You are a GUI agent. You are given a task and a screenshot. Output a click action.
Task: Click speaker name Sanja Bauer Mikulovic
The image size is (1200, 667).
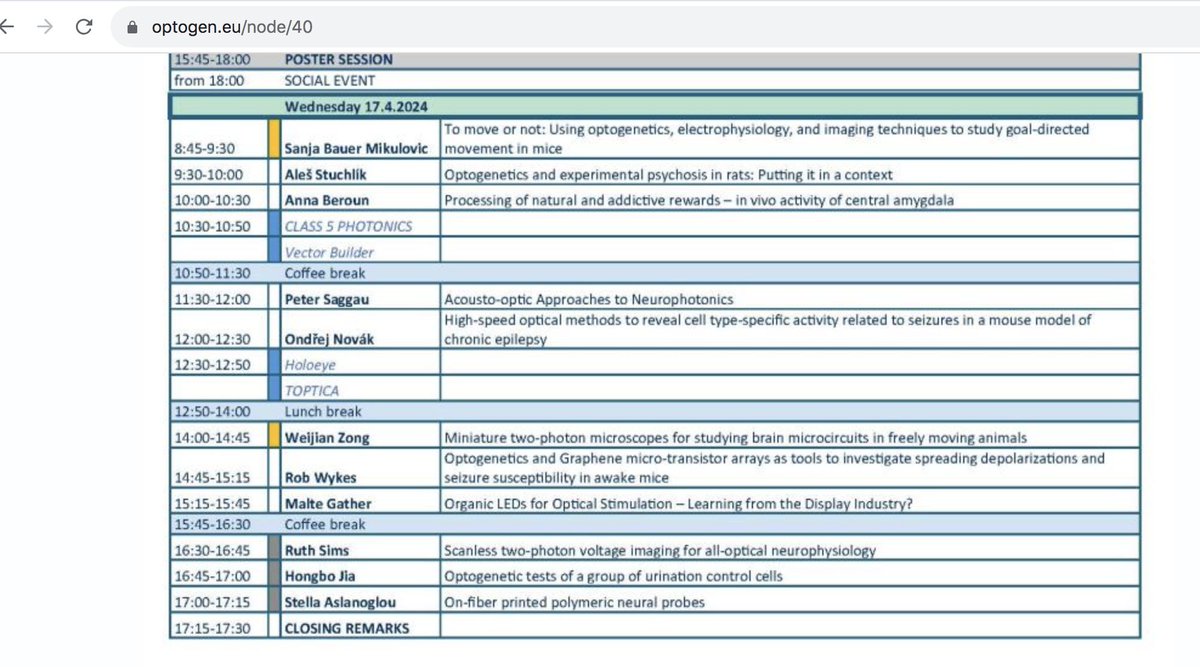coord(356,149)
